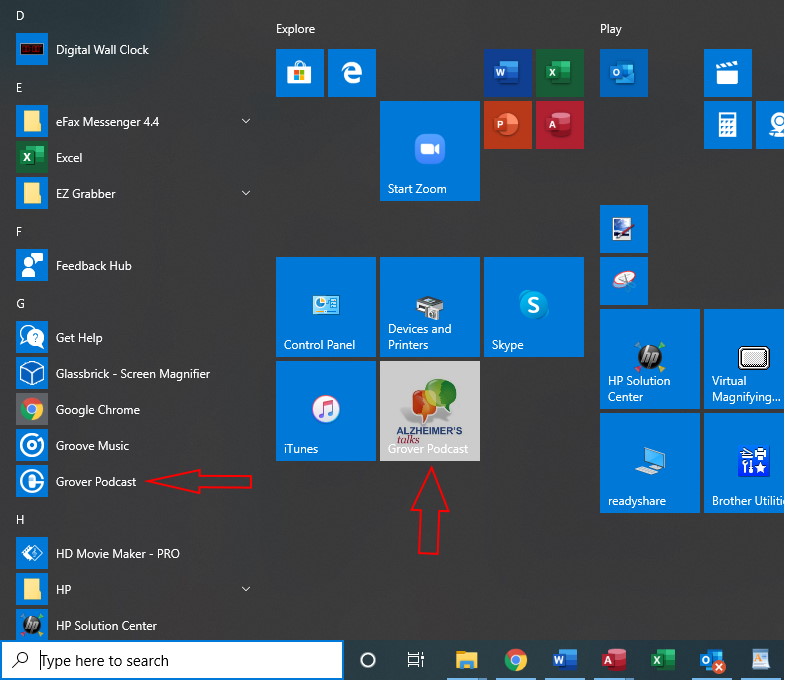Open the Brother Utilities tile
The height and width of the screenshot is (680, 800).
tap(744, 463)
